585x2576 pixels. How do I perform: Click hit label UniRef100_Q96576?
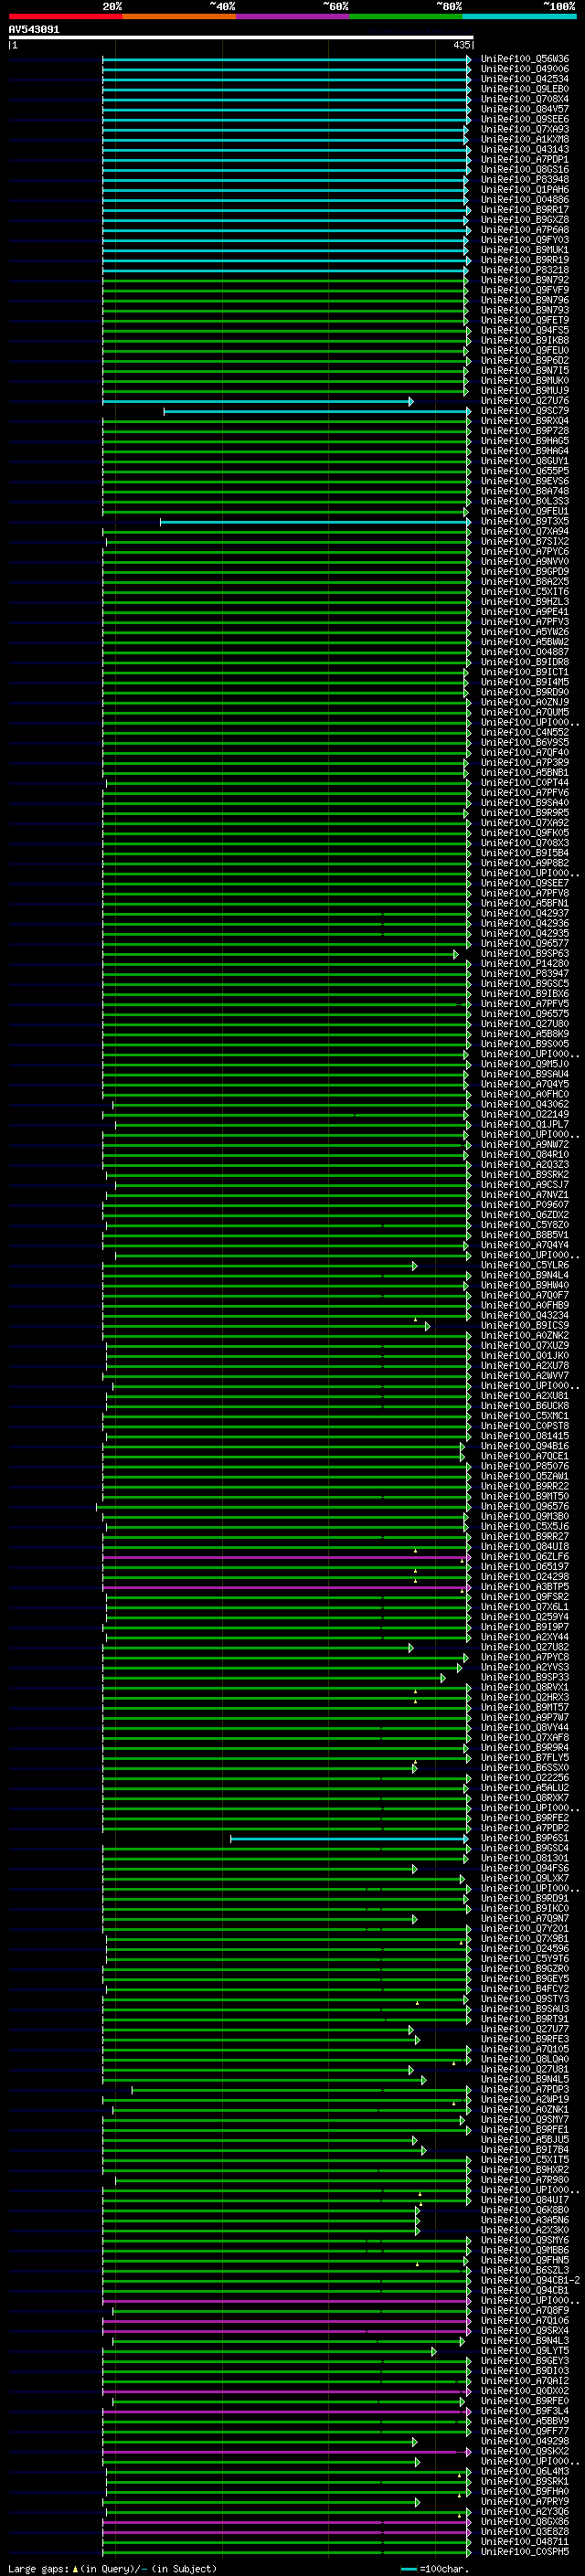pyautogui.click(x=525, y=1506)
